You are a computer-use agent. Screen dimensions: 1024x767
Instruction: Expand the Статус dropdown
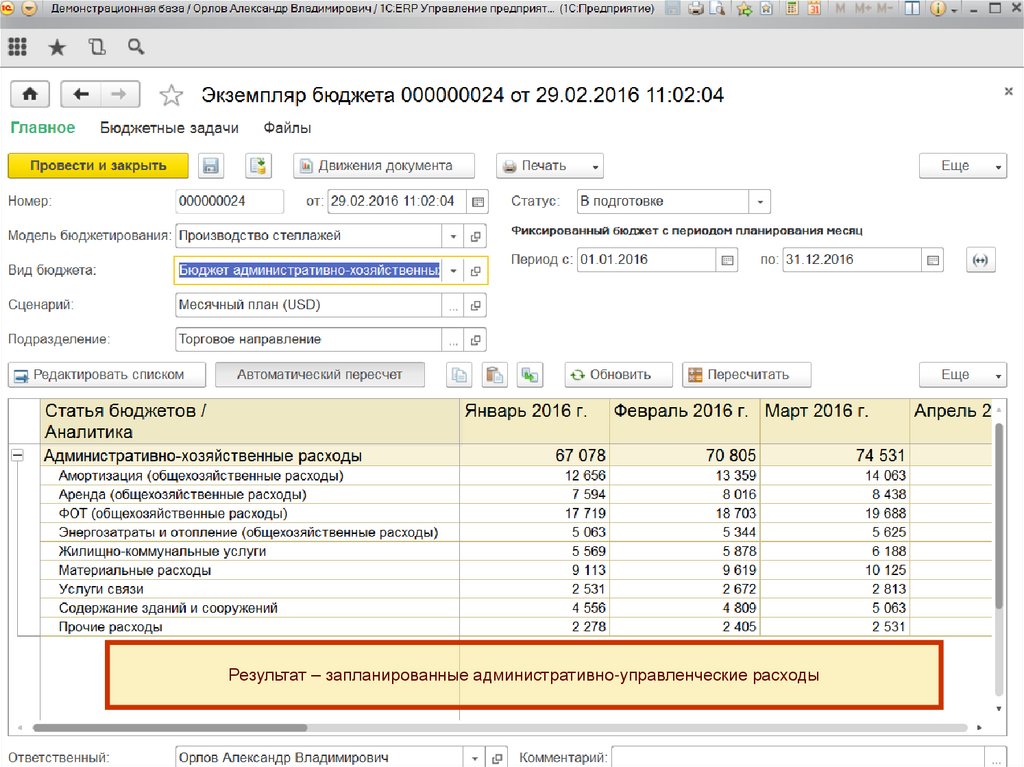click(760, 202)
